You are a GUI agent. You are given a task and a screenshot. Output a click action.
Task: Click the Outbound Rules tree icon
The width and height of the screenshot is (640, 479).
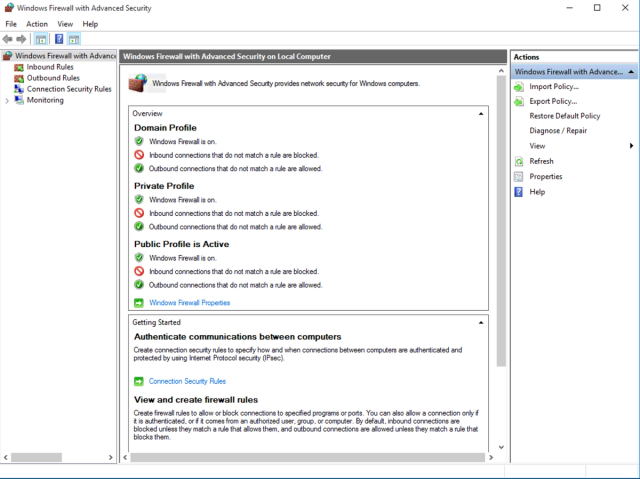pyautogui.click(x=19, y=78)
